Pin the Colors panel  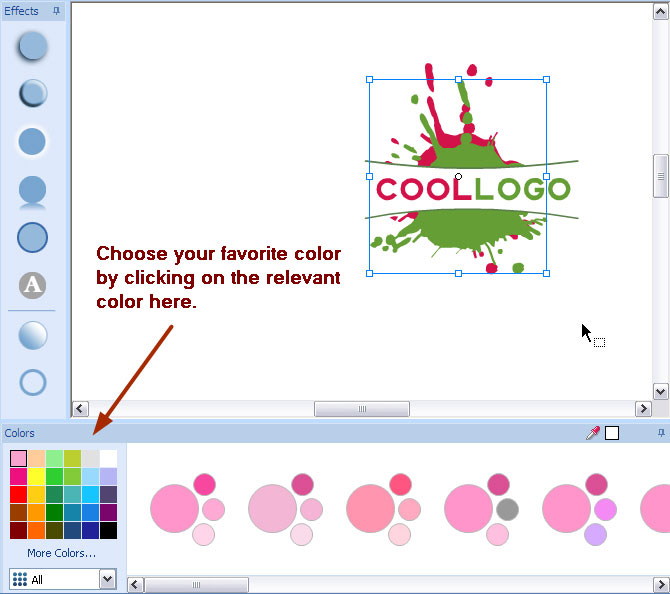tap(661, 433)
